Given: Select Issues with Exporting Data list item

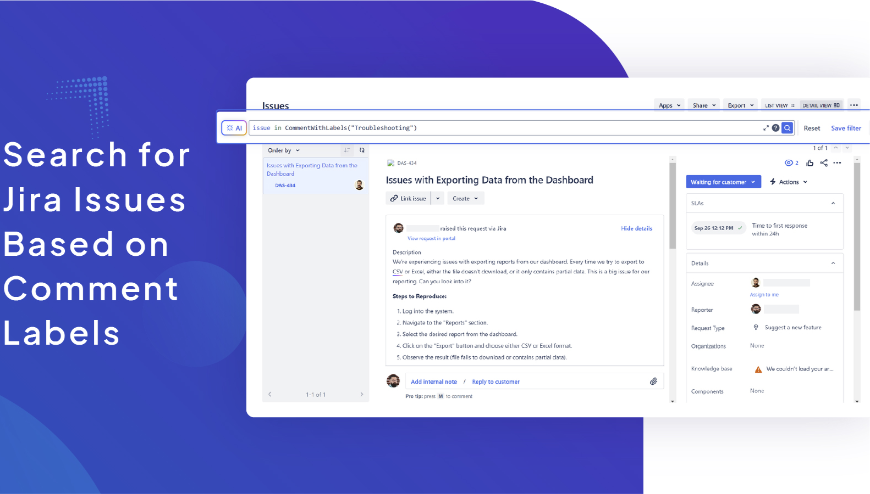Looking at the screenshot, I should point(316,176).
